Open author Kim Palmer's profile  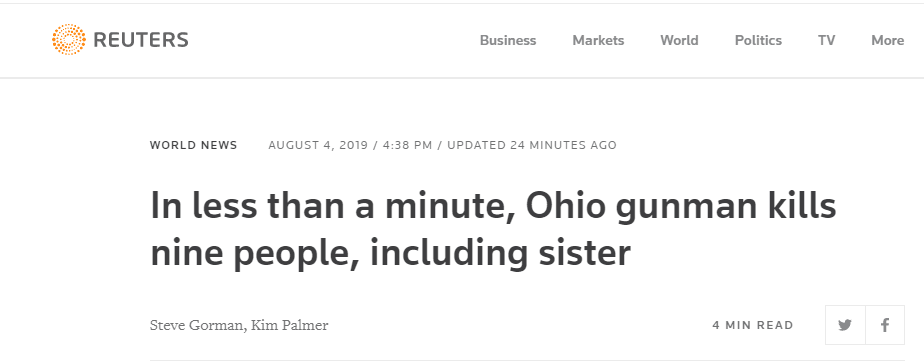[x=290, y=325]
